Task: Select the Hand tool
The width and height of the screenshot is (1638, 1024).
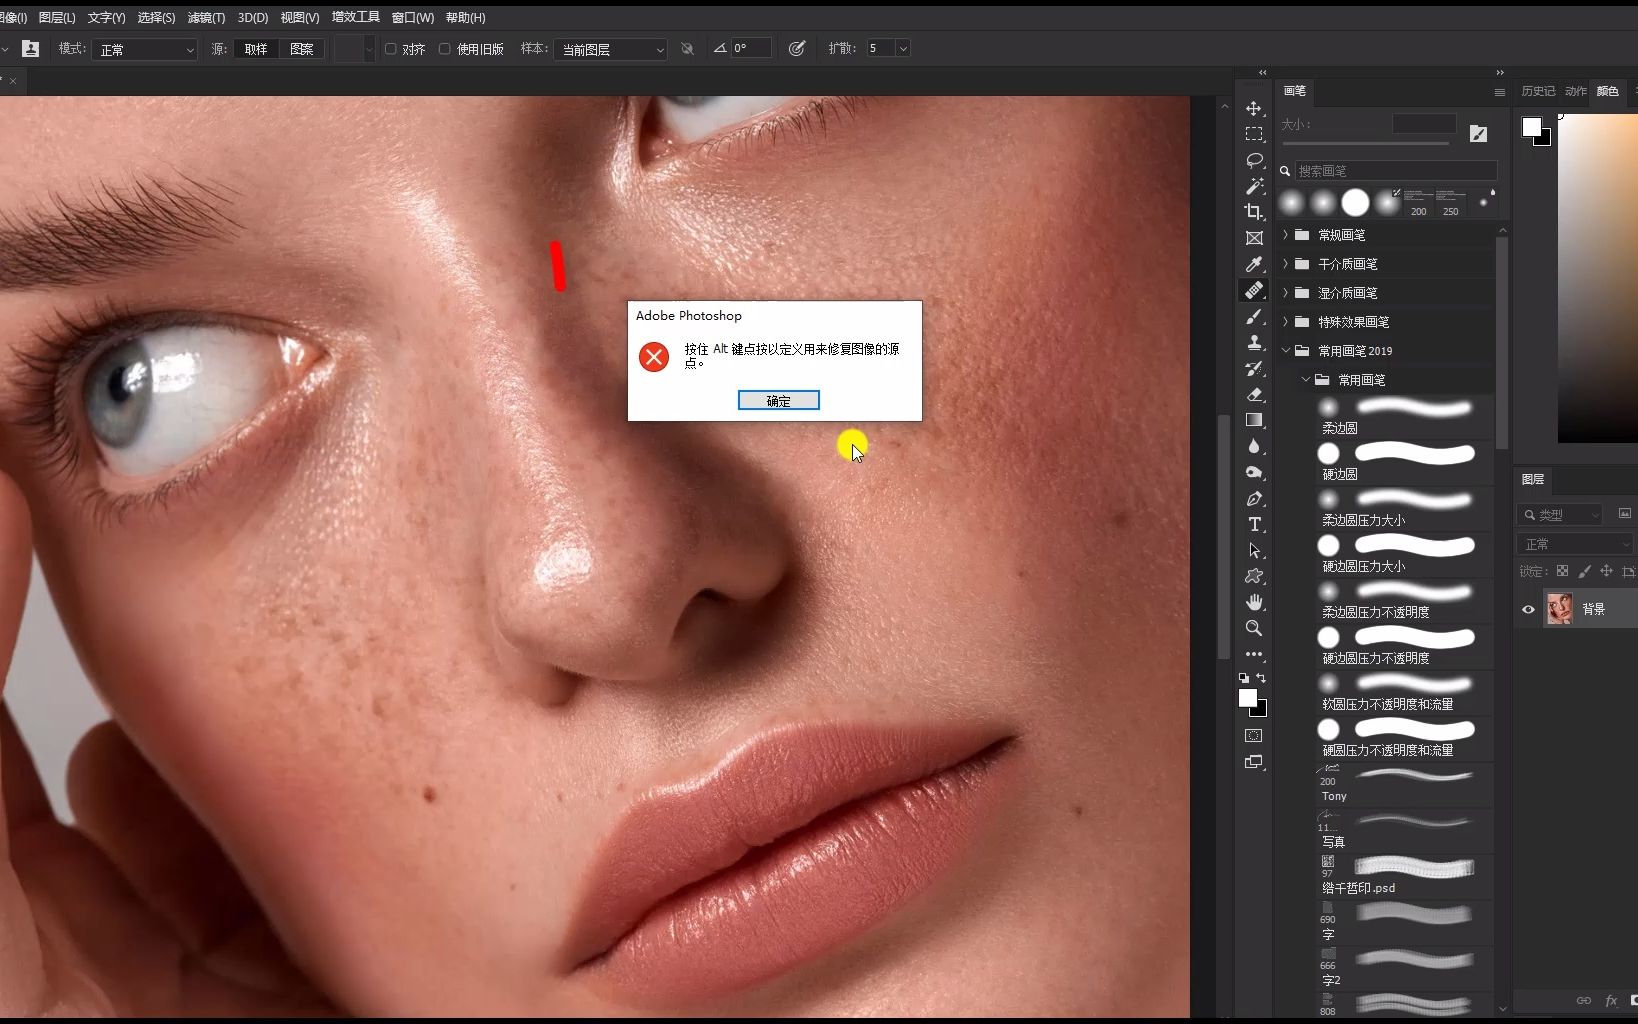Action: [x=1254, y=602]
